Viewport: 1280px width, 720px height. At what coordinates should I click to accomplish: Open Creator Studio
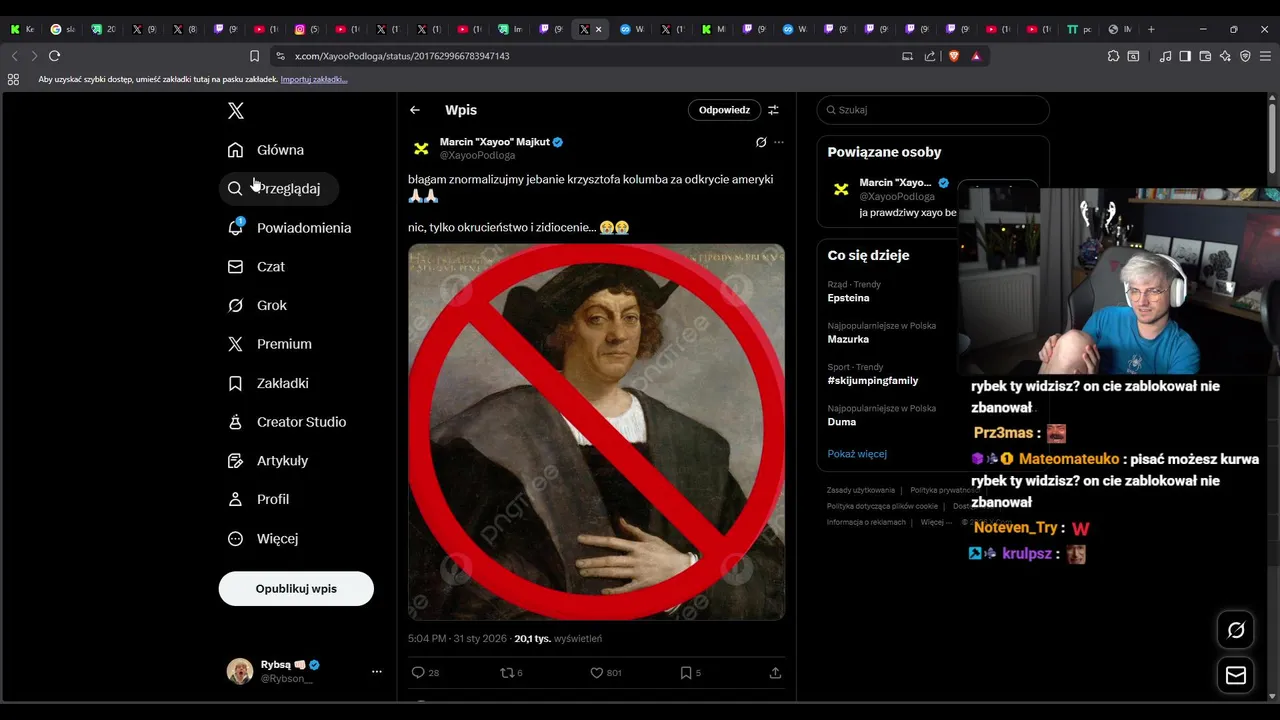click(288, 422)
